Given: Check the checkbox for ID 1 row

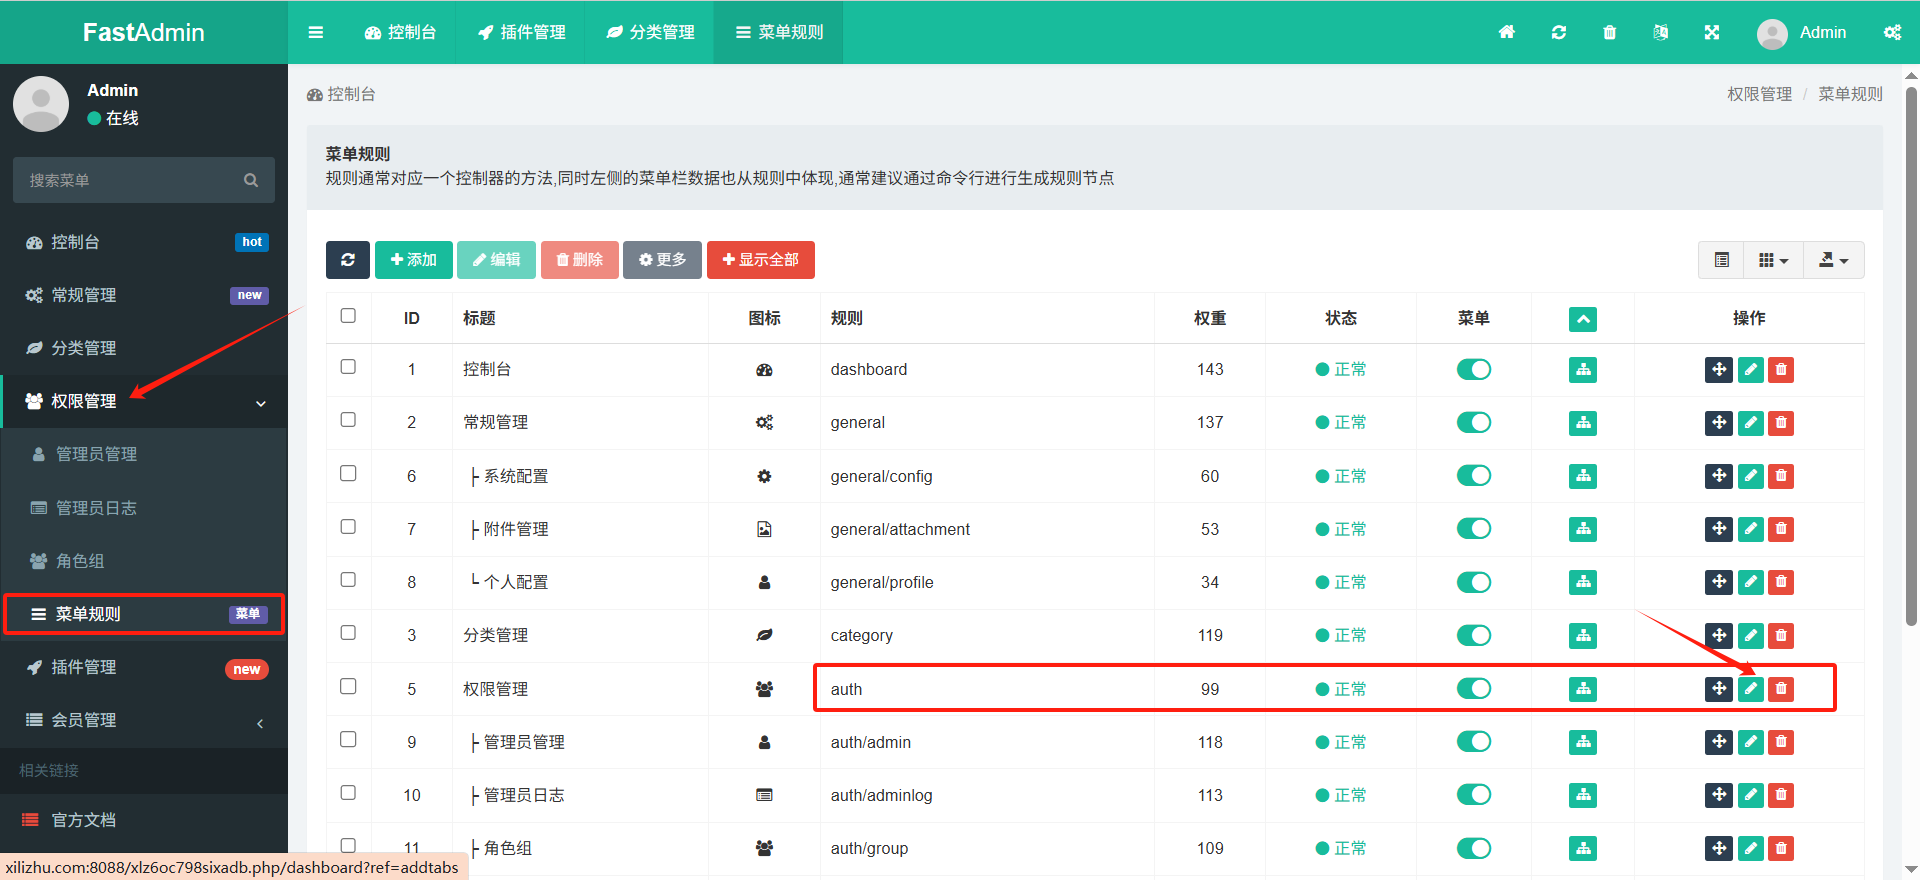Looking at the screenshot, I should (x=348, y=367).
